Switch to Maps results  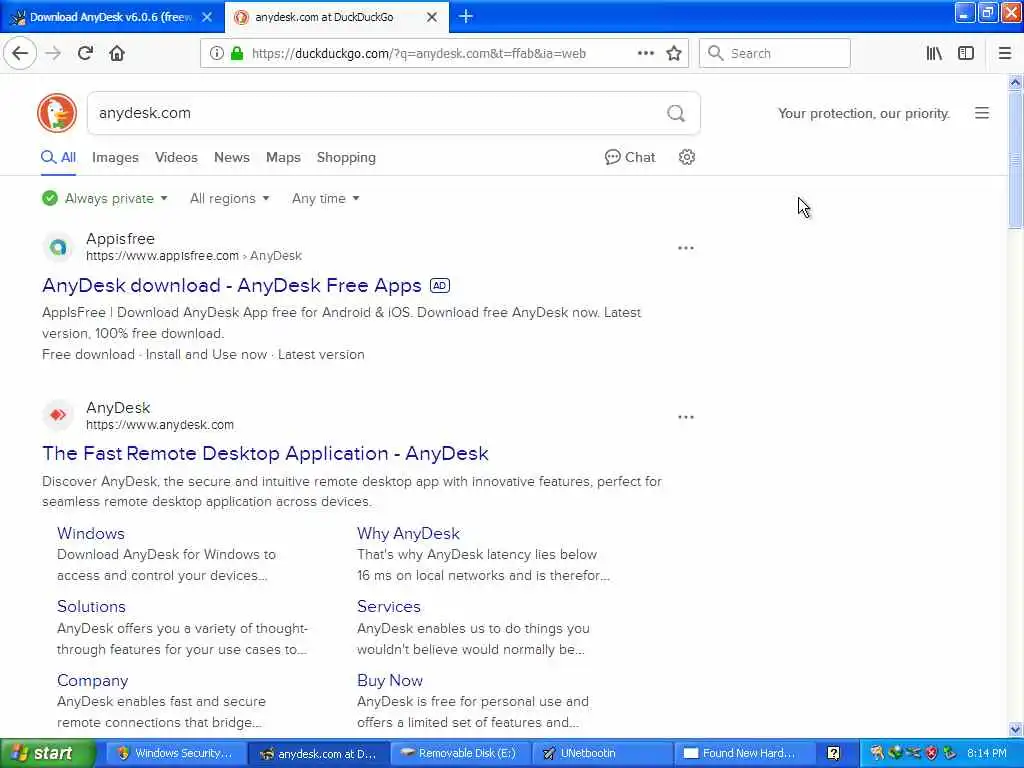coord(283,157)
